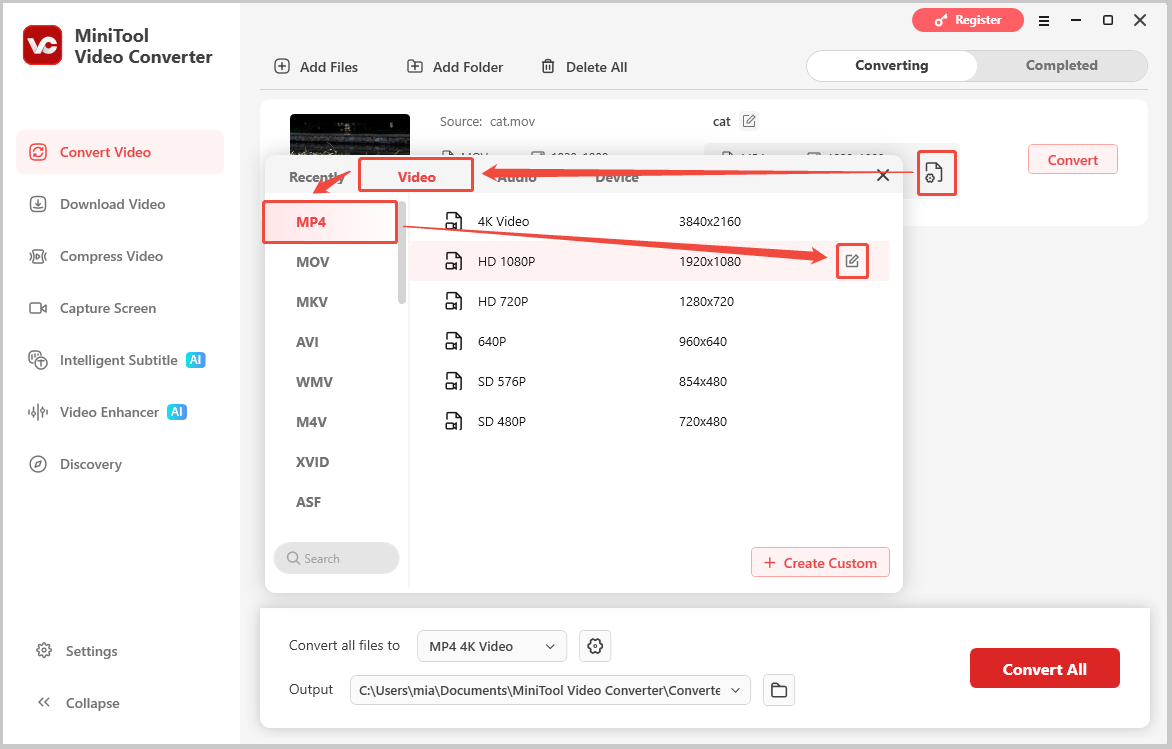Select ASF in the format list
This screenshot has height=749, width=1172.
click(x=330, y=502)
